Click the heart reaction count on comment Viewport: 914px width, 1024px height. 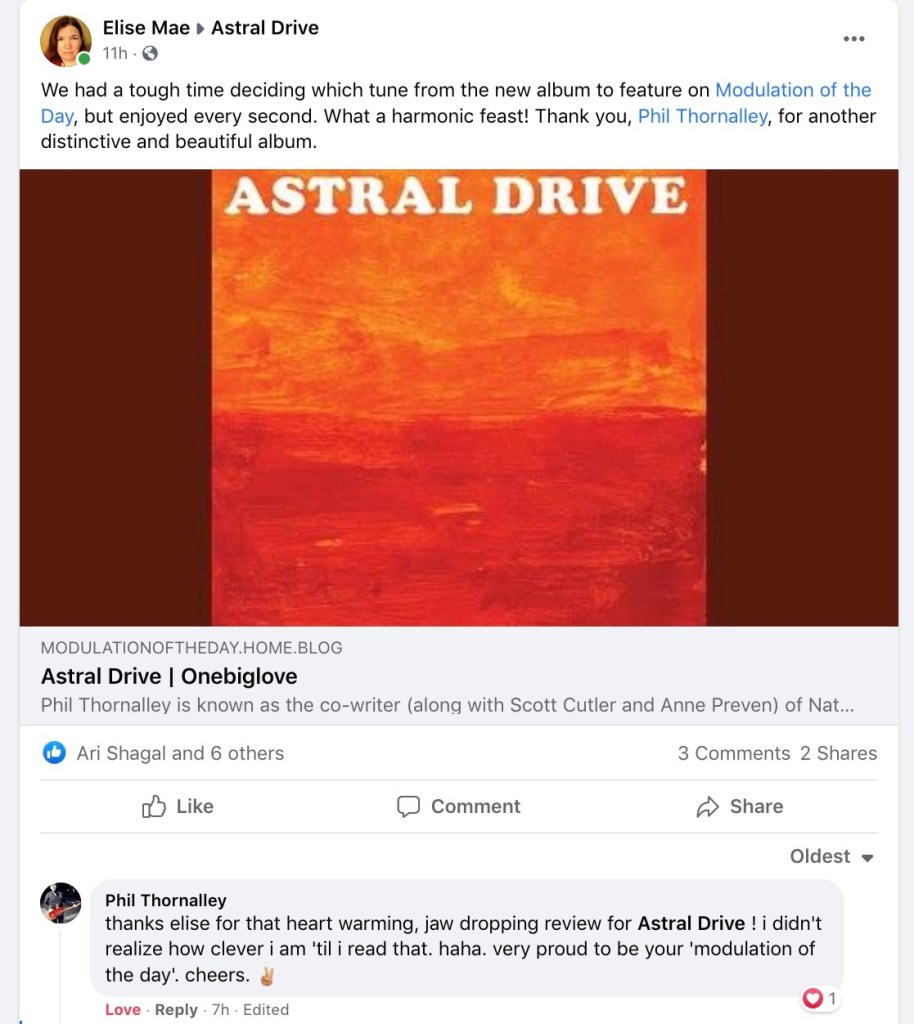pyautogui.click(x=819, y=998)
